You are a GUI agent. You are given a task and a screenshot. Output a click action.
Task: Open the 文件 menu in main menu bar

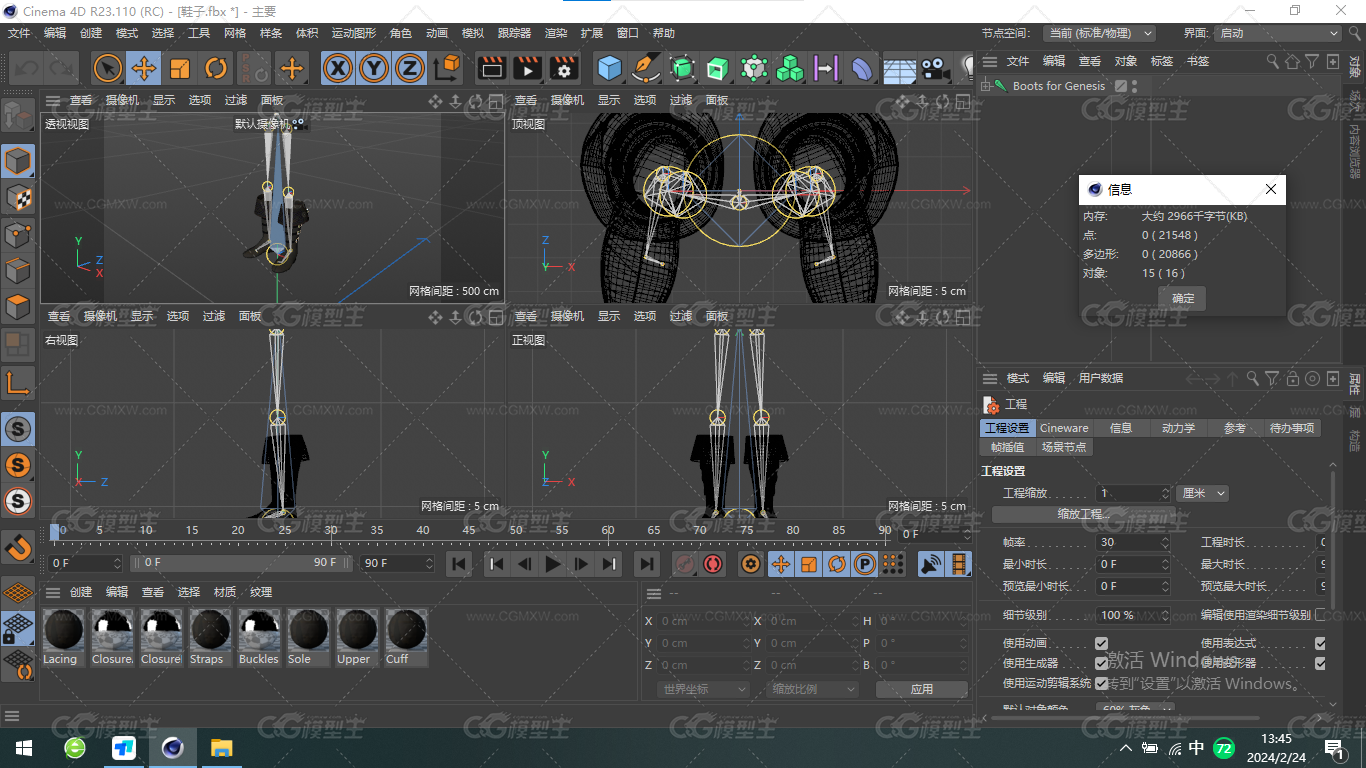[19, 33]
